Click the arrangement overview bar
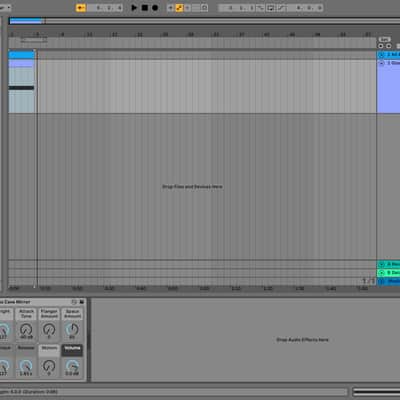400x400 pixels. point(204,21)
